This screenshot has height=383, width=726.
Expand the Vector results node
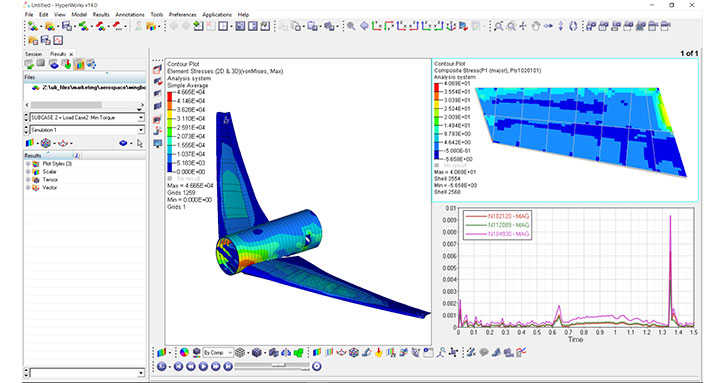click(28, 188)
